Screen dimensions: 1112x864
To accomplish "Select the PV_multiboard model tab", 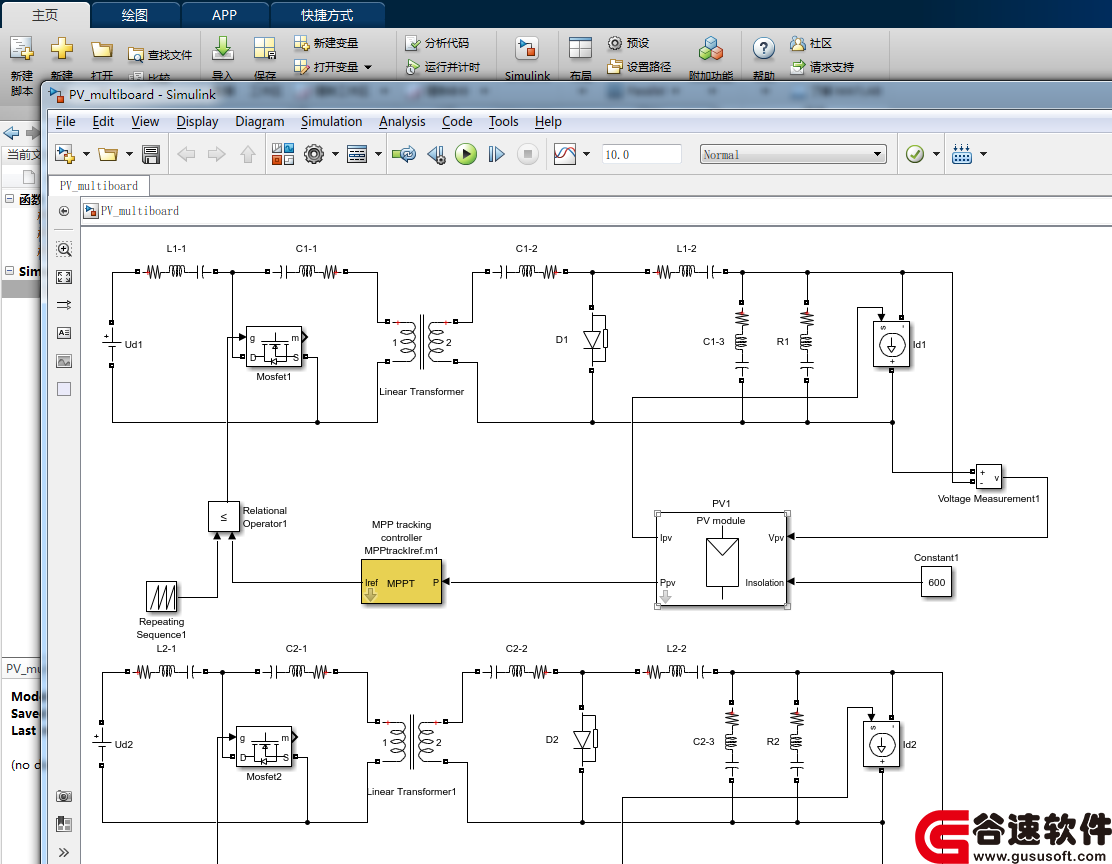I will click(x=99, y=186).
